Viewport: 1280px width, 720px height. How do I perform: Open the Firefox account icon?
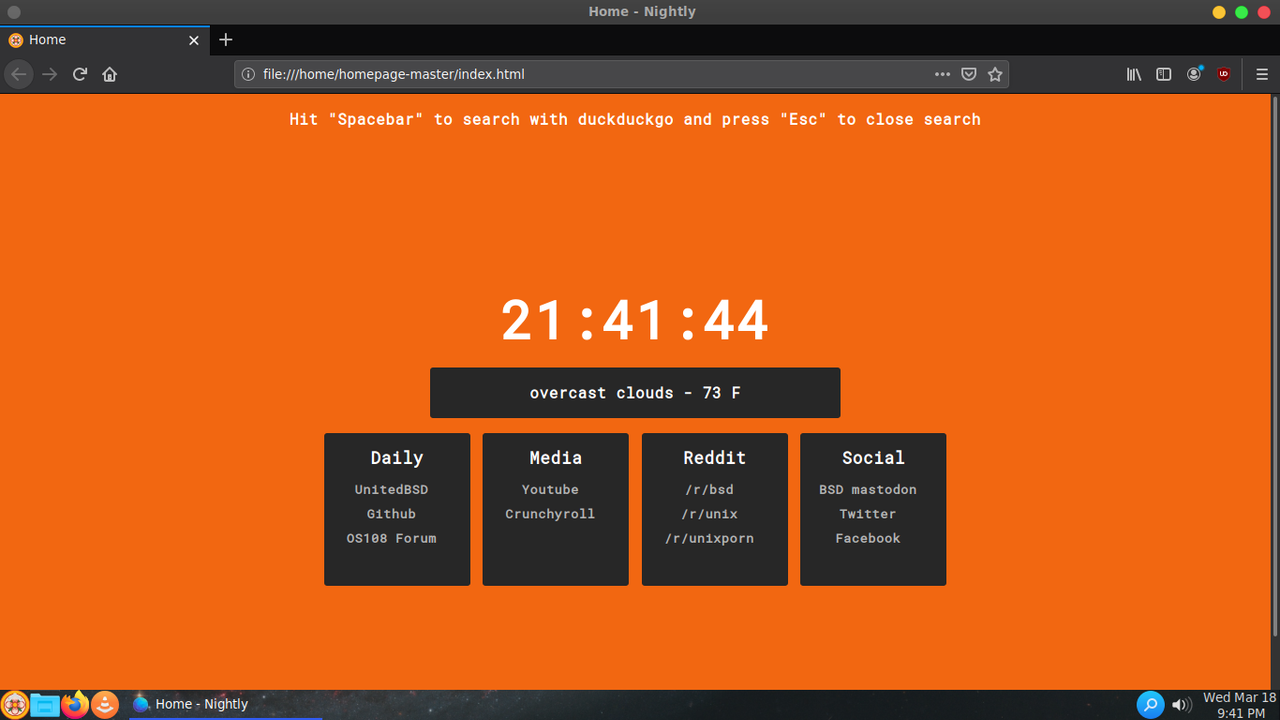[1194, 74]
